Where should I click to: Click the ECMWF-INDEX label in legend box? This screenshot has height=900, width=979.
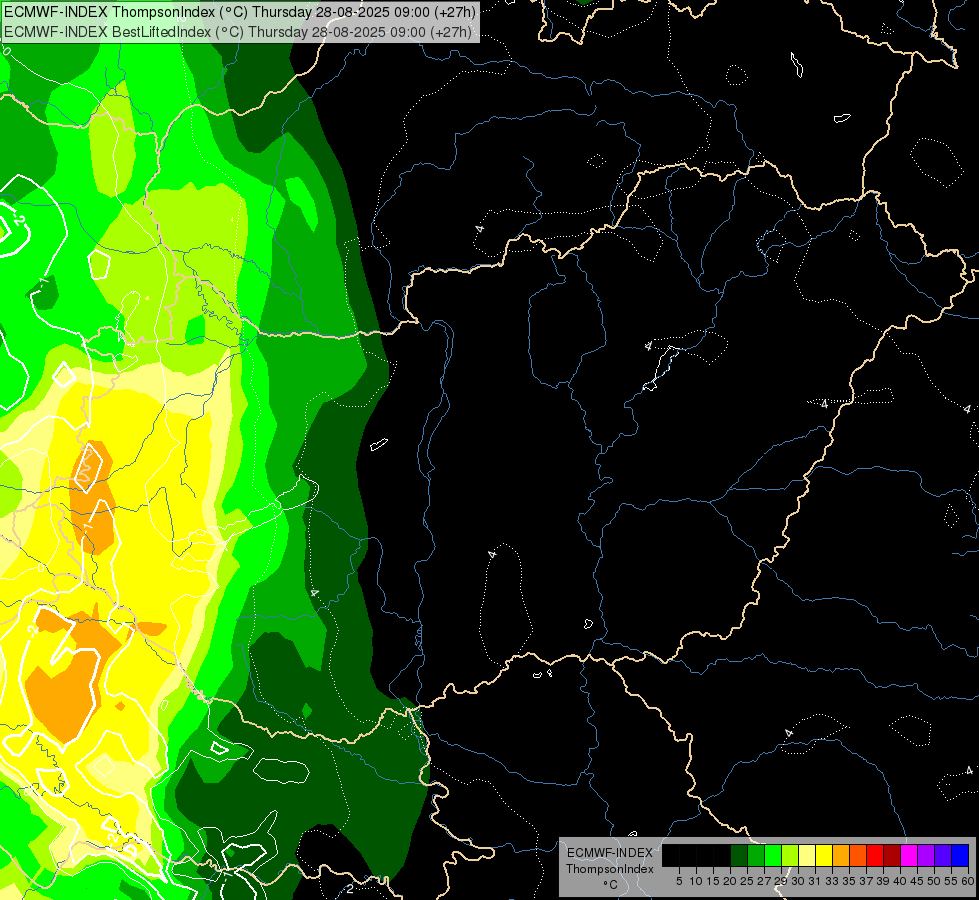[x=610, y=853]
